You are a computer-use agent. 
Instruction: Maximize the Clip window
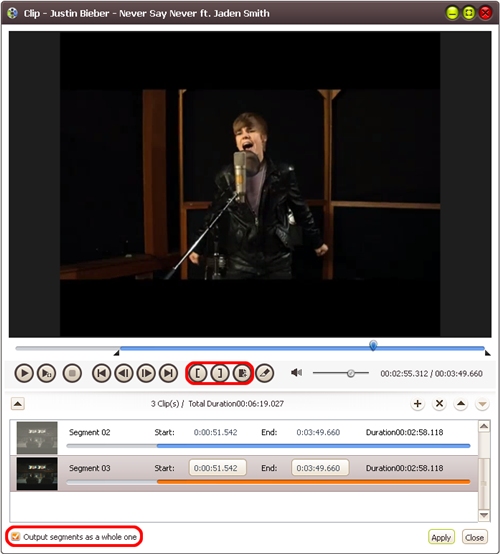(469, 13)
